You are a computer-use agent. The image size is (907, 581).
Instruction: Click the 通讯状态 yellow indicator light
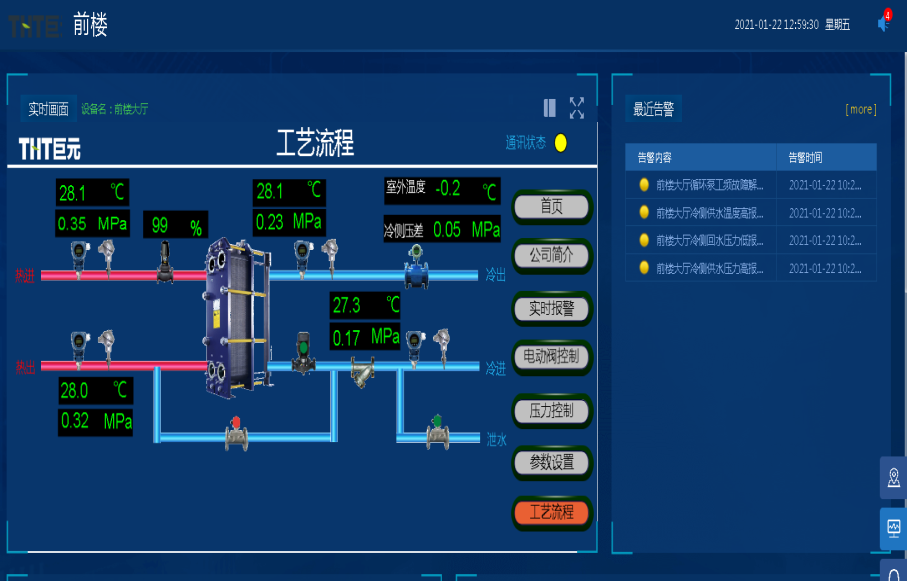[561, 143]
